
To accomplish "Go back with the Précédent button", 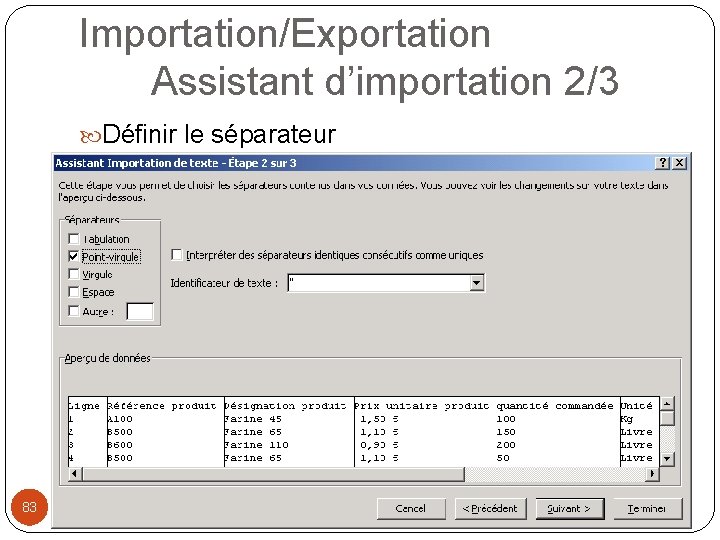I will [x=490, y=509].
